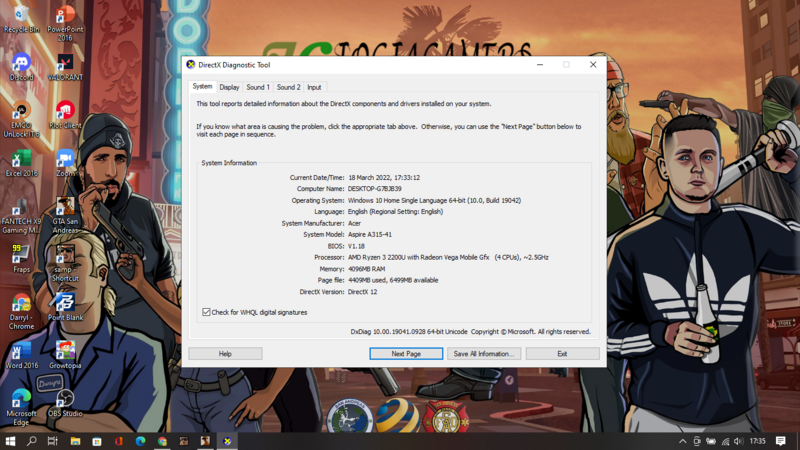Screen dimensions: 800x450
Task: Click the processor value AMD Ryzen 3 2200U
Action: [448, 257]
